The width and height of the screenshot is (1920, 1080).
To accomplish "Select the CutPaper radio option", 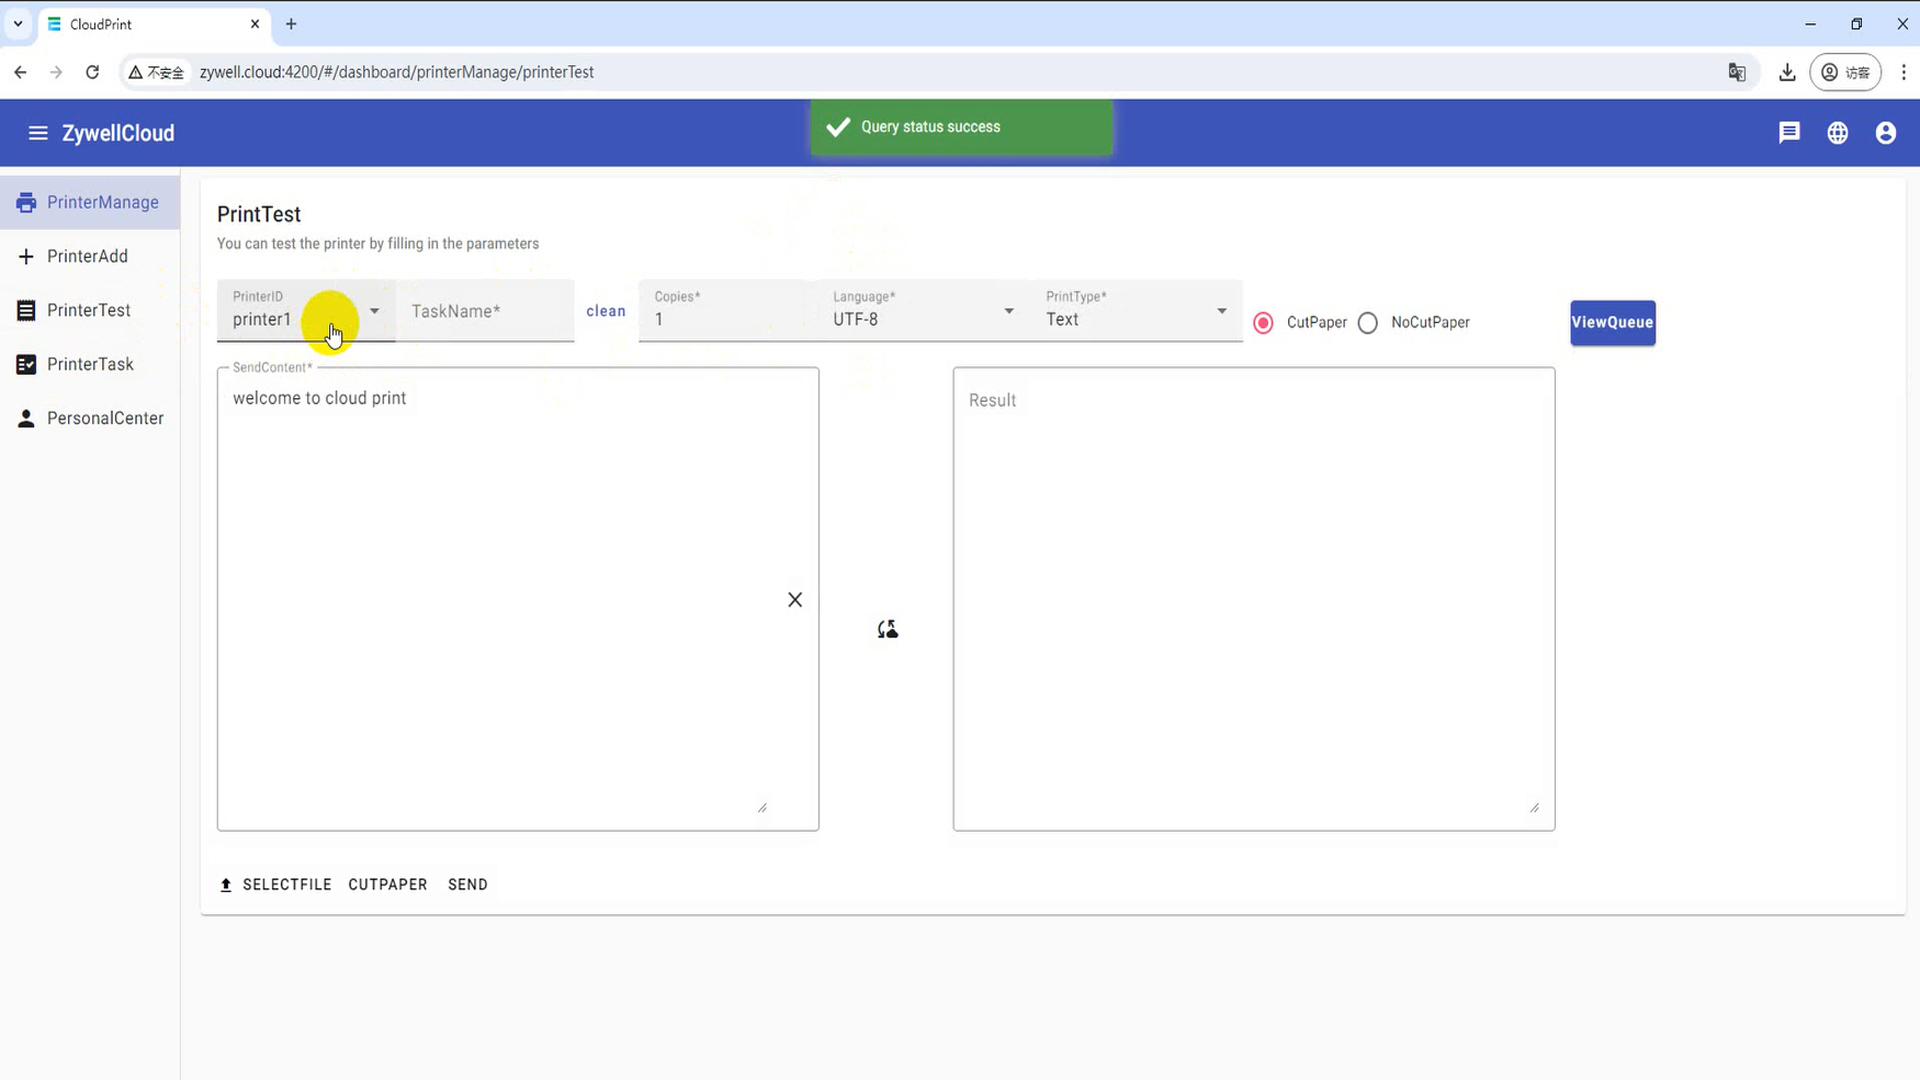I will (x=1263, y=323).
